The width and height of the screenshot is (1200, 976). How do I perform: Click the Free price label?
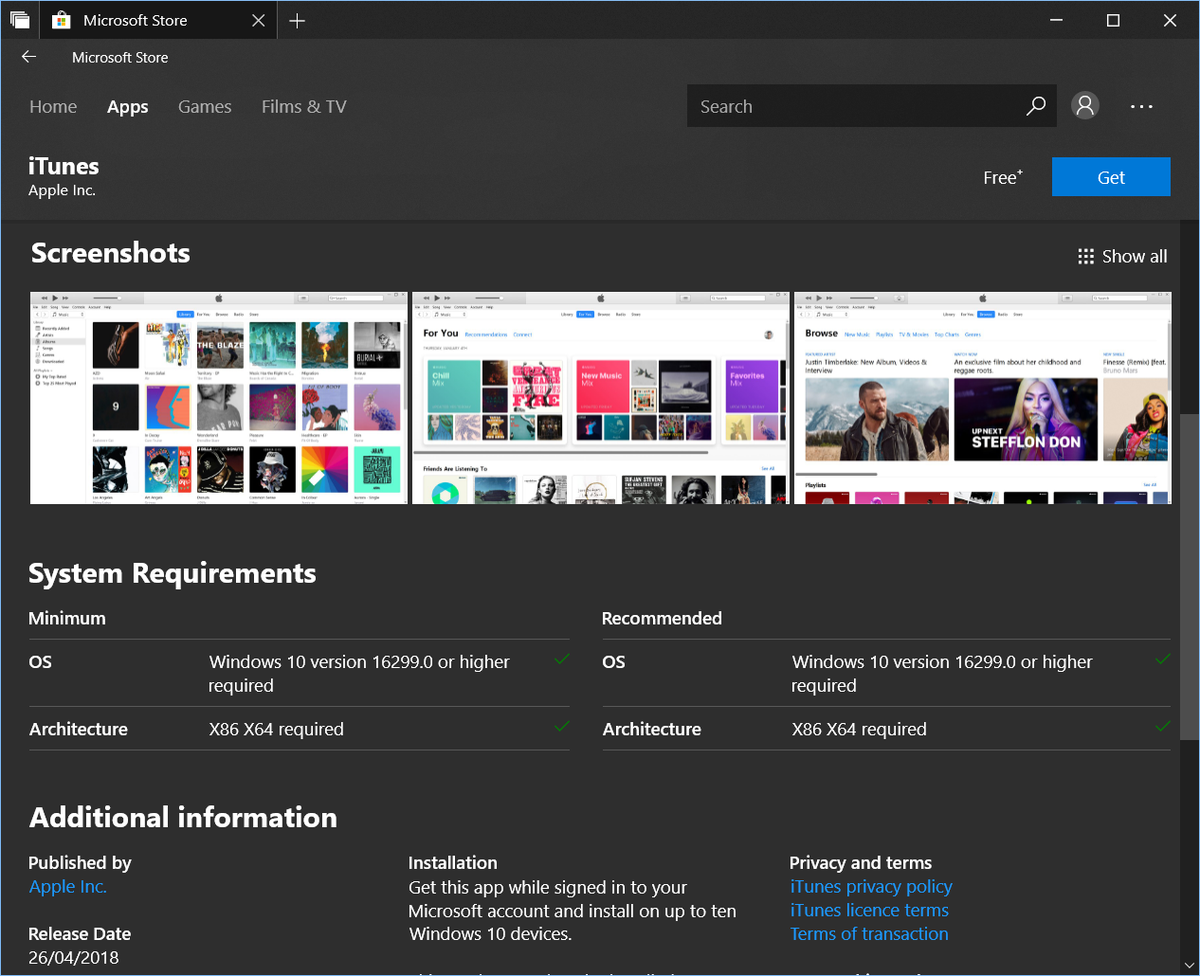pyautogui.click(x=1003, y=177)
